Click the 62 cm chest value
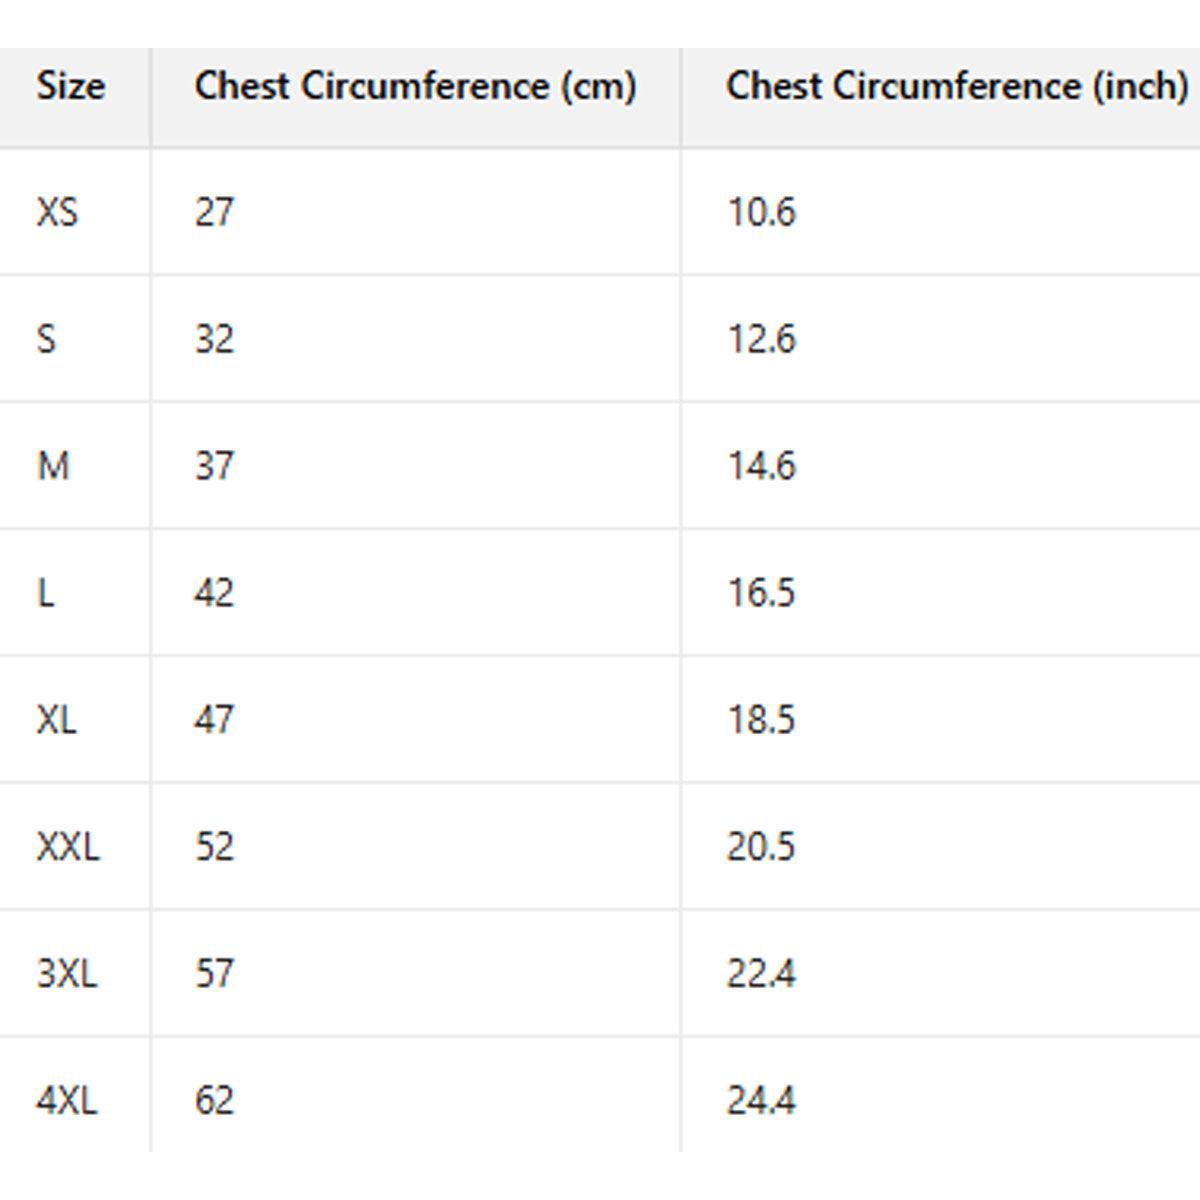This screenshot has height=1200, width=1200. pyautogui.click(x=214, y=1101)
